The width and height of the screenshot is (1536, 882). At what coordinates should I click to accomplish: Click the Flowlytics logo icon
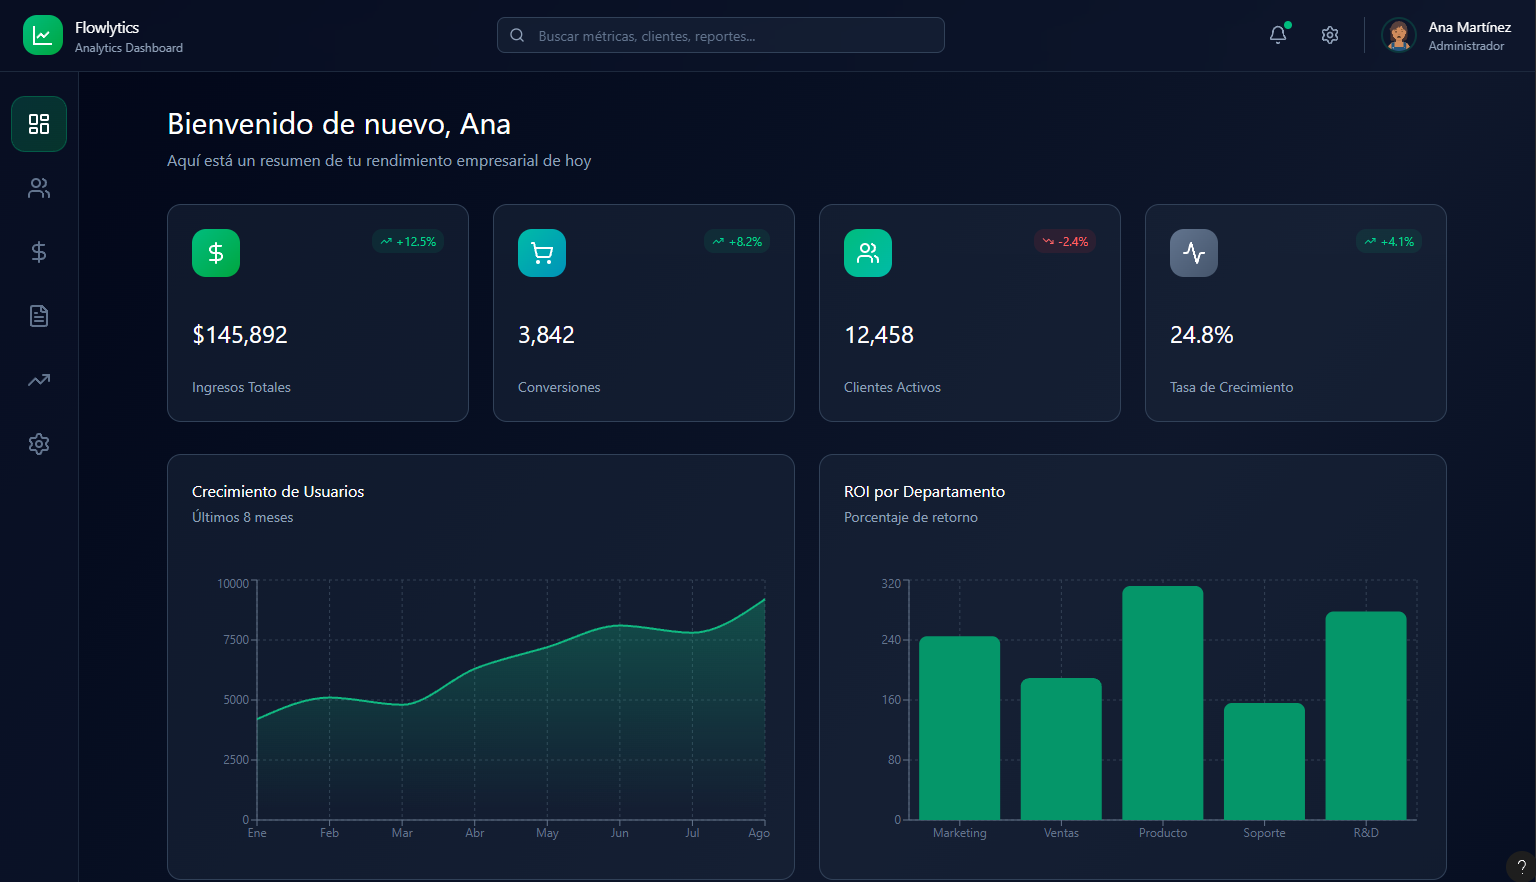tap(42, 35)
